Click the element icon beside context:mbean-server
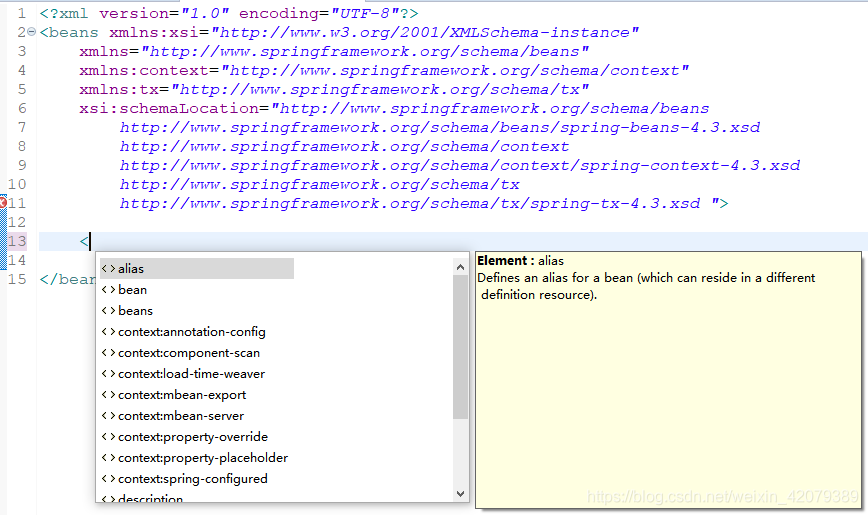This screenshot has width=868, height=515. [108, 416]
